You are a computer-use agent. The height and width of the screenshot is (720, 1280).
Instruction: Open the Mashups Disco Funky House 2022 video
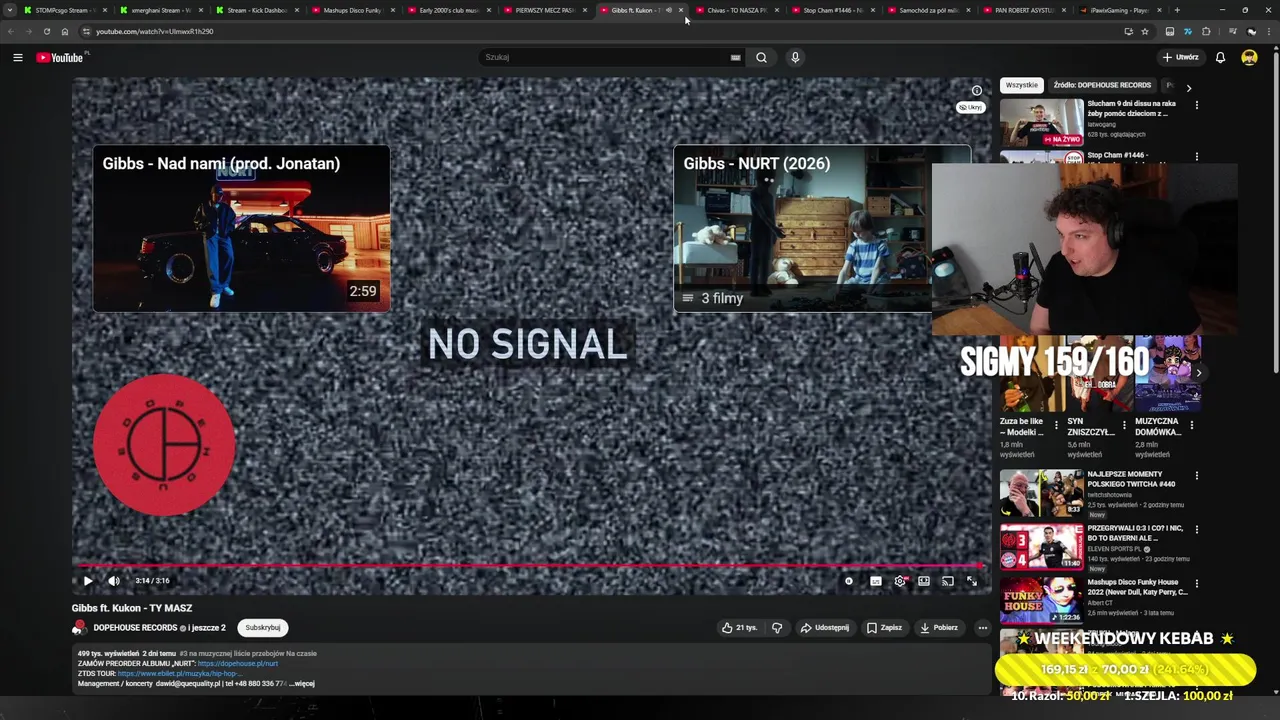pos(1041,600)
